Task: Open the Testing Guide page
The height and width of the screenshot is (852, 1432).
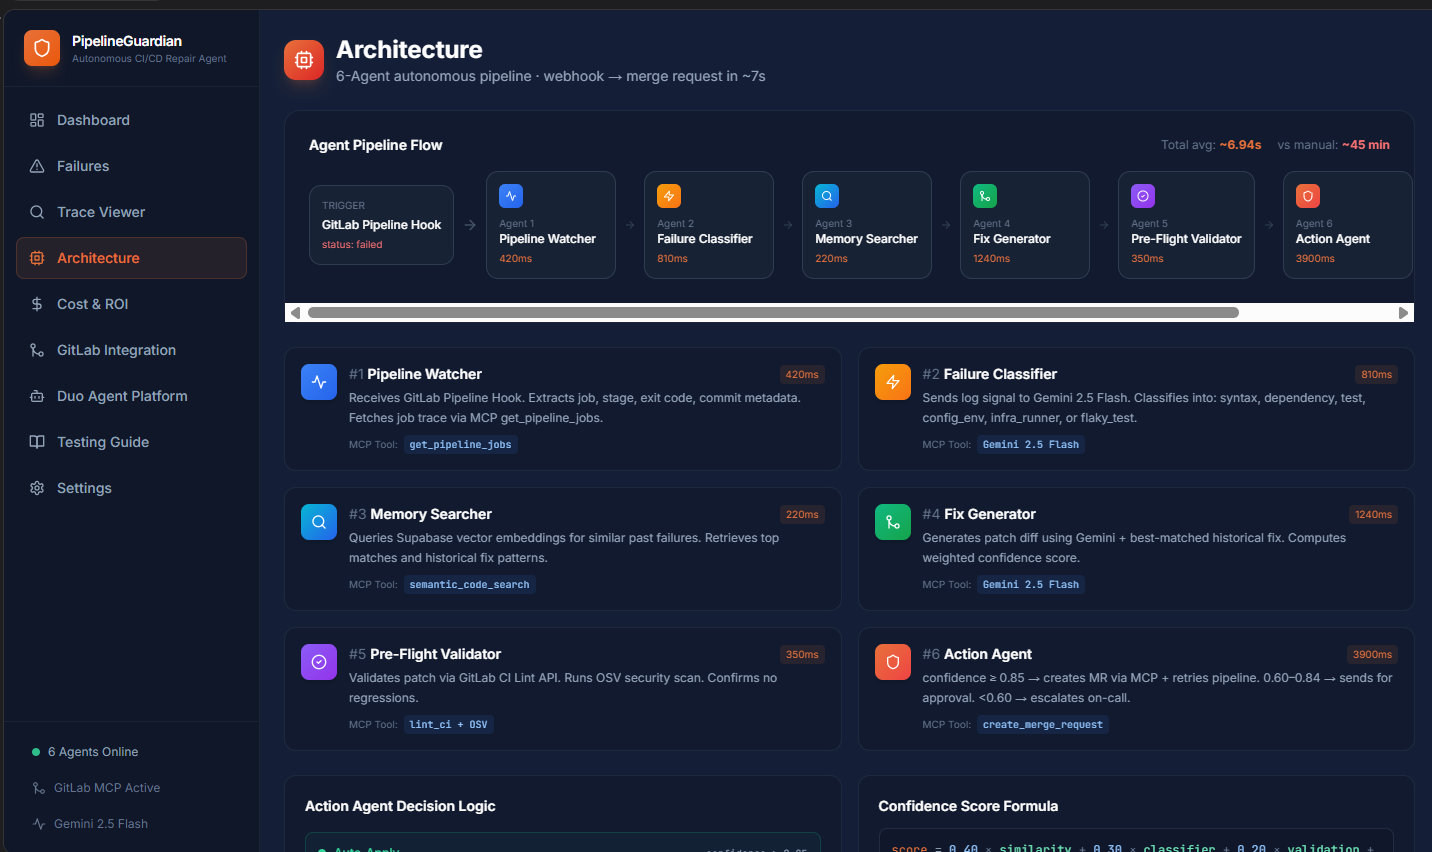Action: 131,442
